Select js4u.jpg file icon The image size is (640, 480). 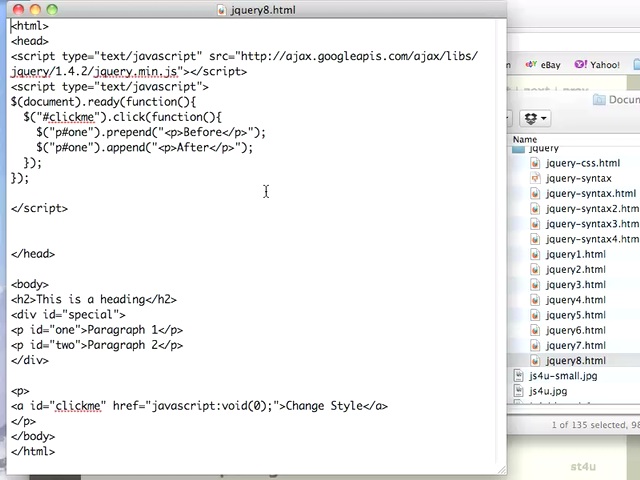[x=518, y=391]
